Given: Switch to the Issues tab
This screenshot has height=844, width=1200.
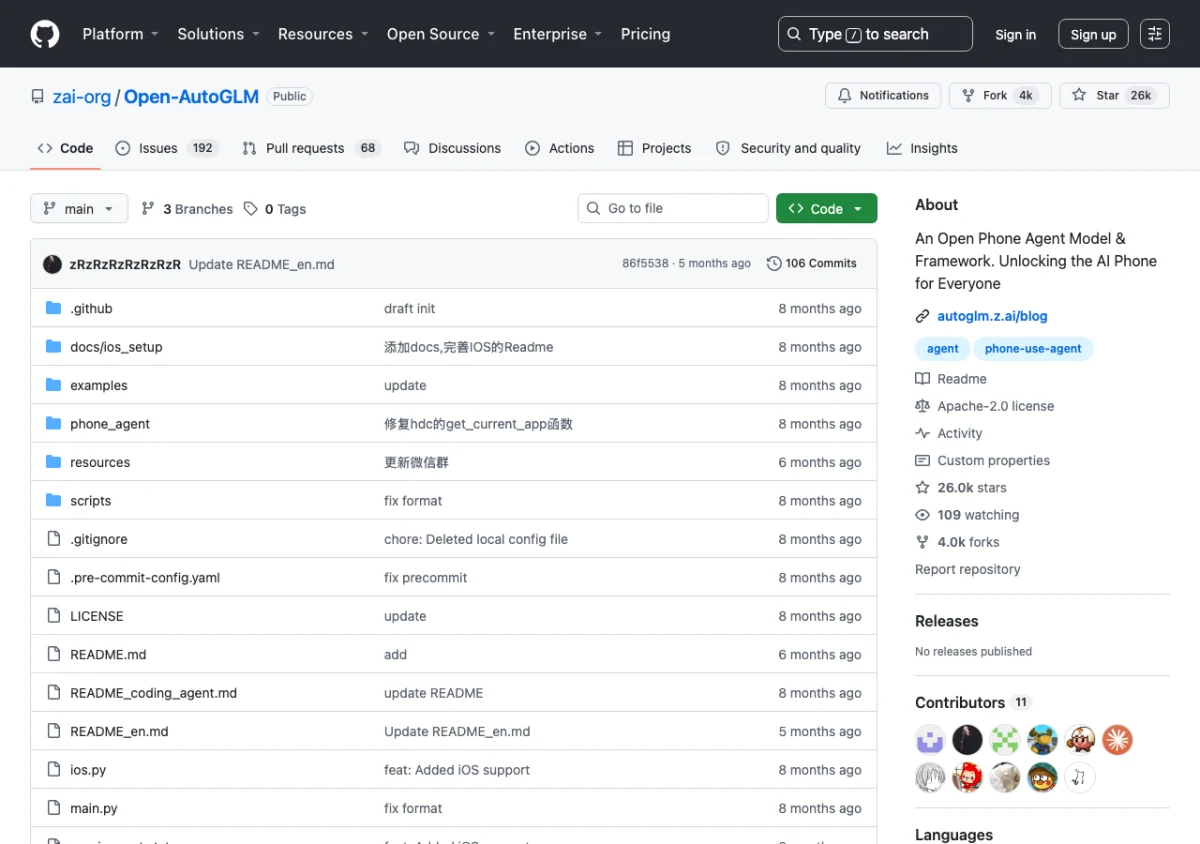Looking at the screenshot, I should coord(165,148).
